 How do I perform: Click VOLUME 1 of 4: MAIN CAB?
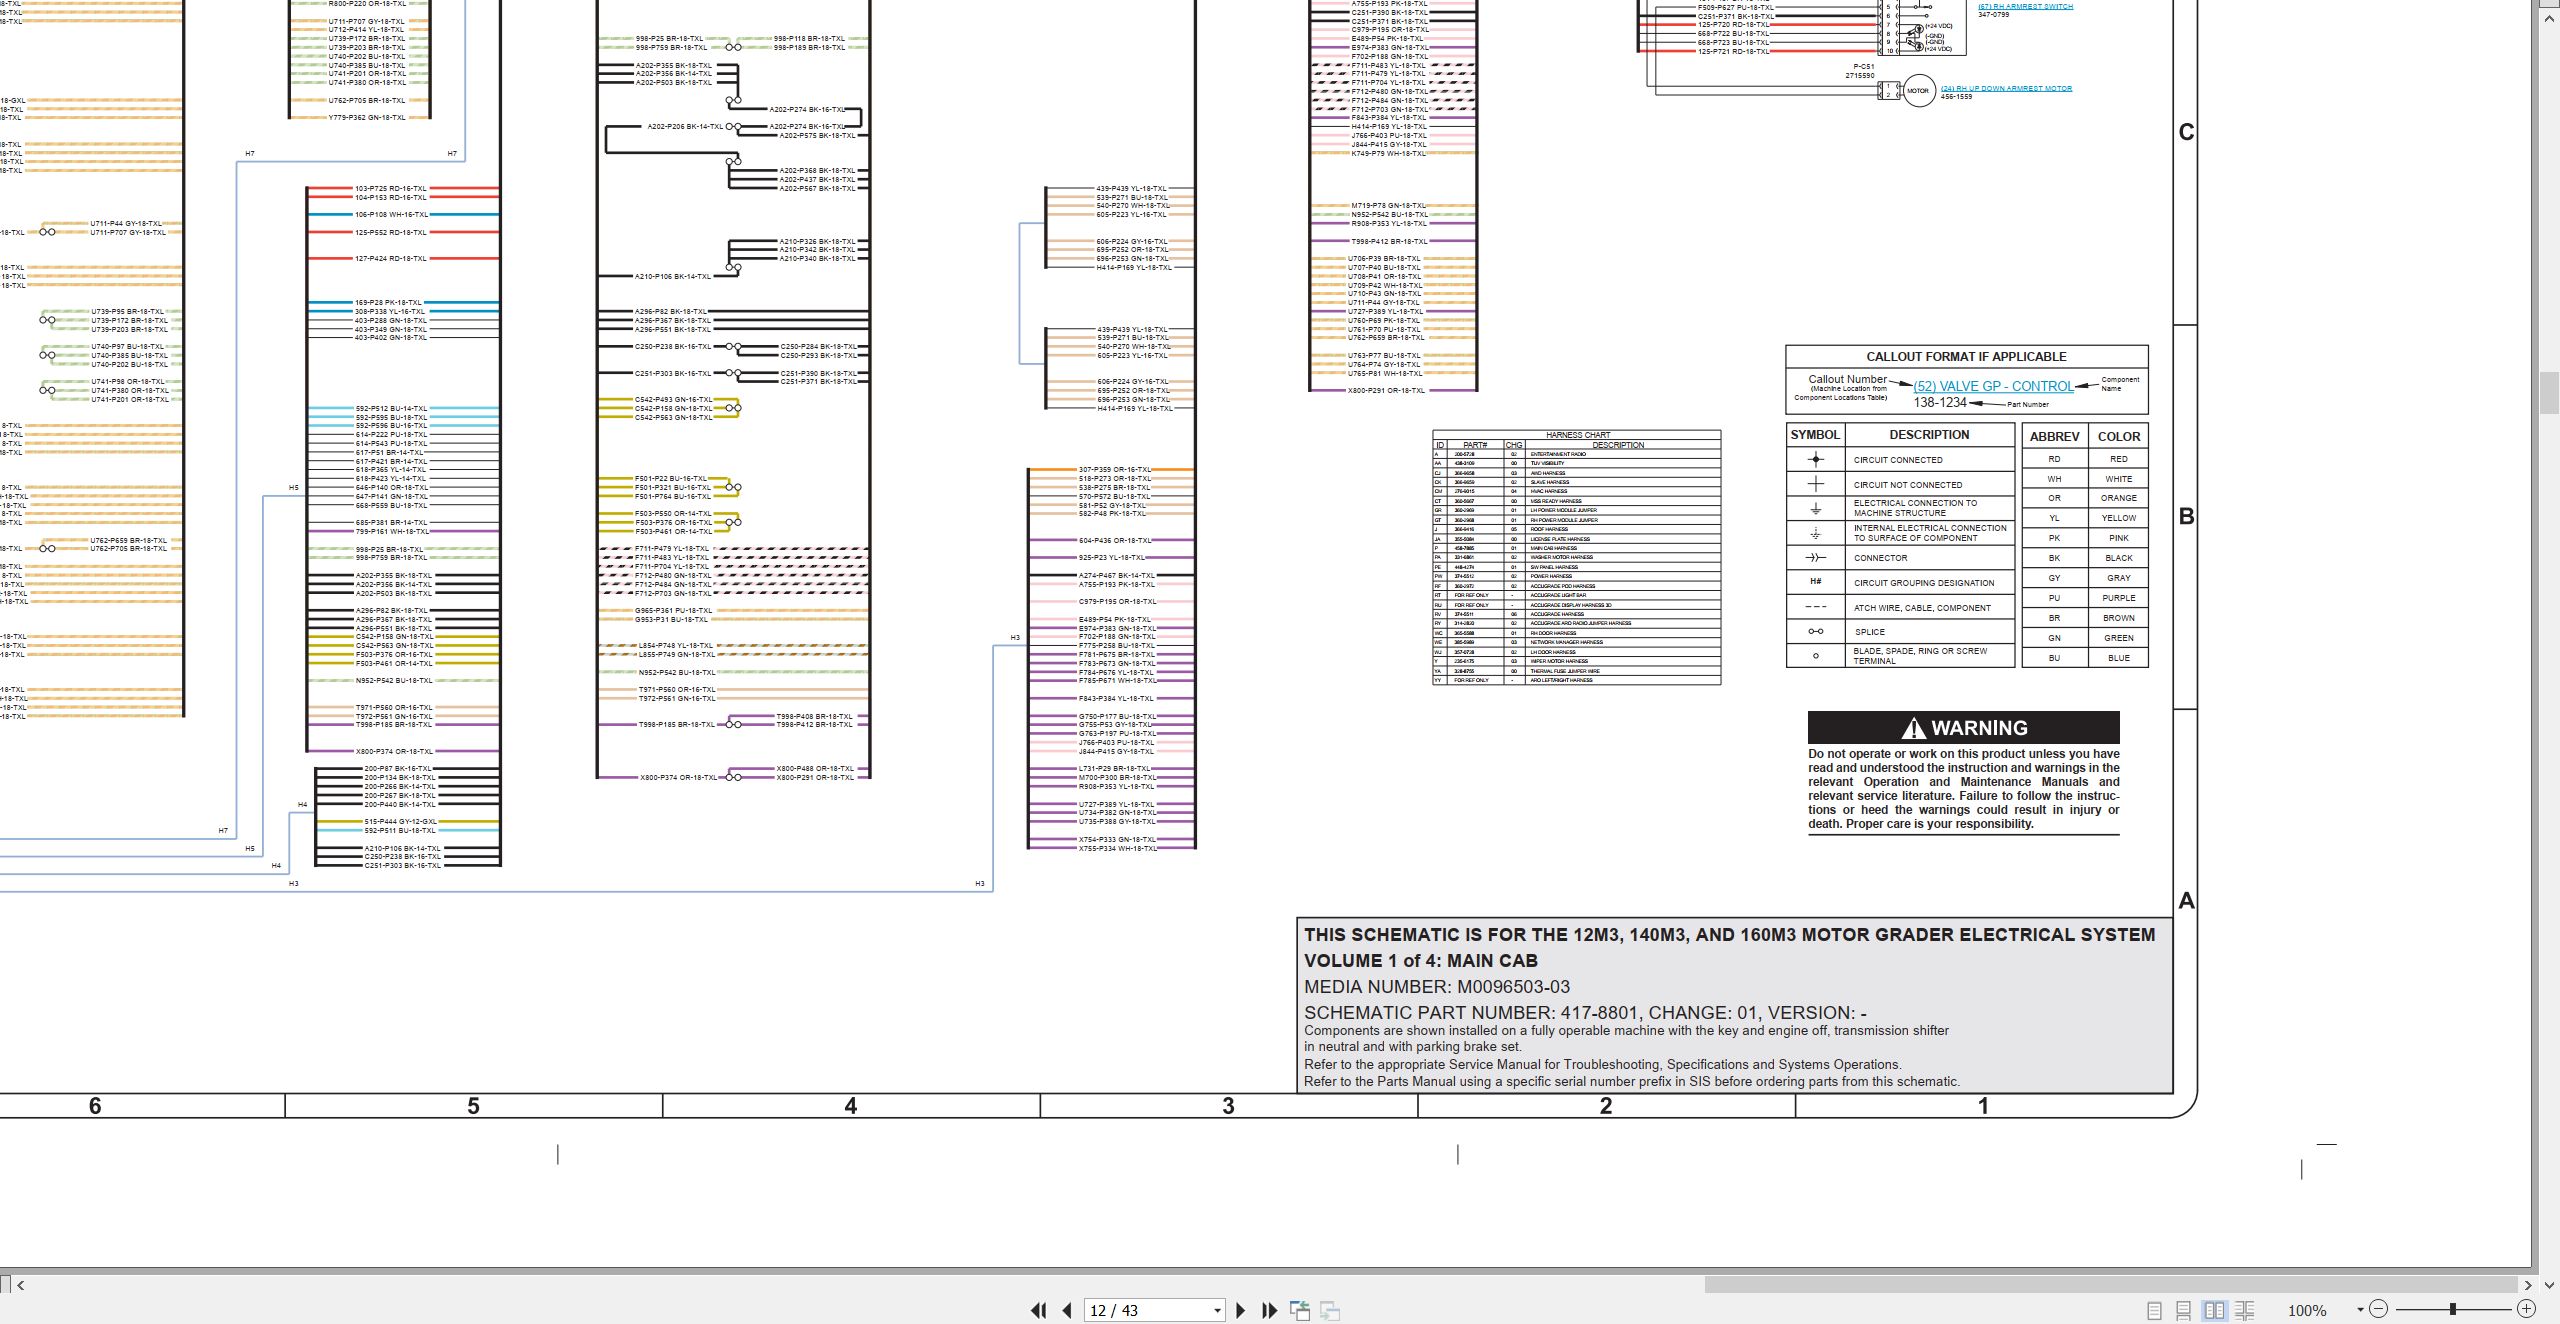pos(1421,960)
